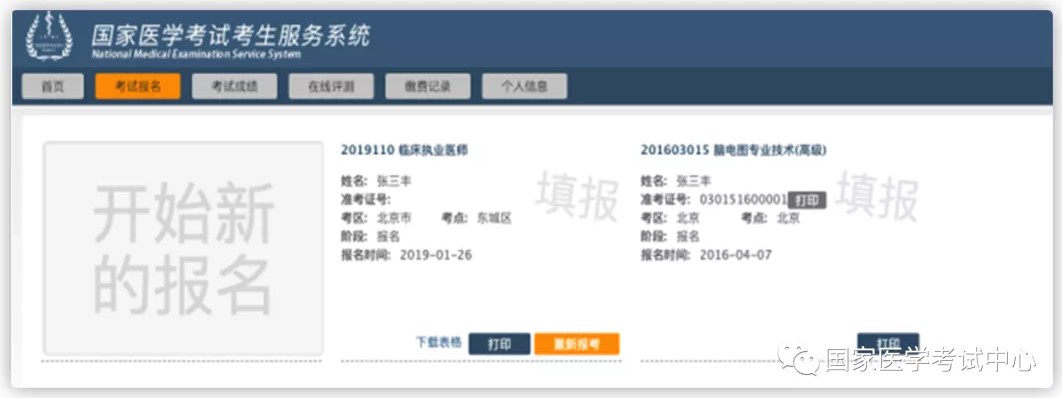Click the blue 打印 button beside 下载表格
The image size is (1062, 398).
[x=499, y=344]
